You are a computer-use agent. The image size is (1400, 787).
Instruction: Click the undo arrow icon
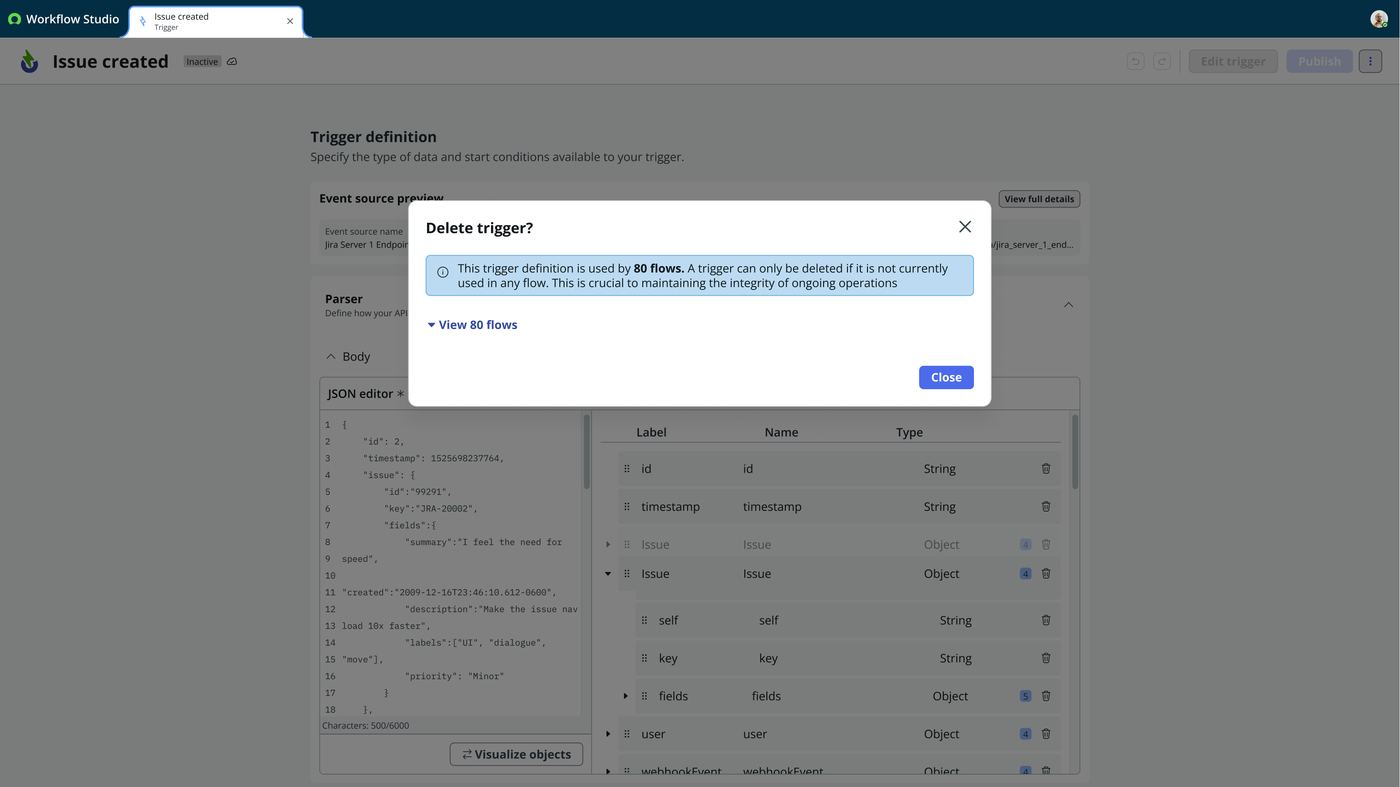1135,61
